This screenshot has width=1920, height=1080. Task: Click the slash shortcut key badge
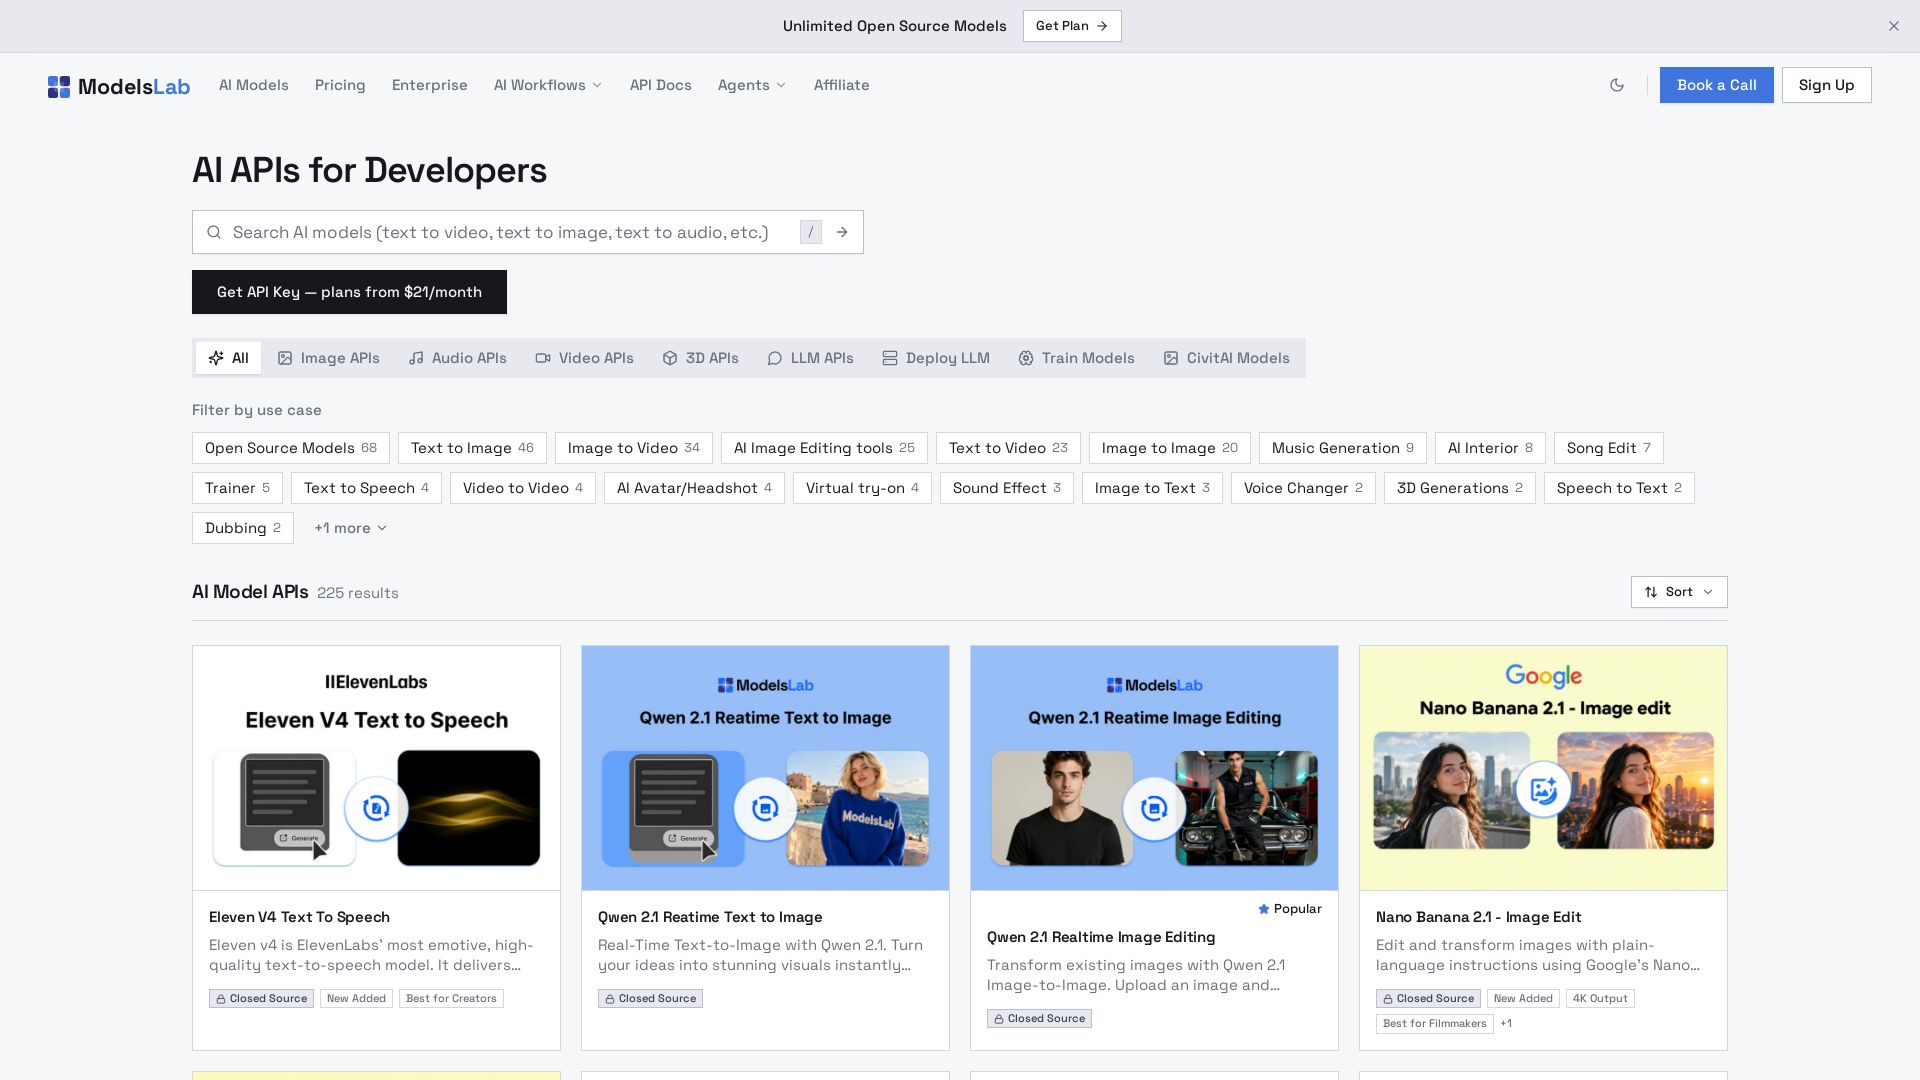(811, 232)
